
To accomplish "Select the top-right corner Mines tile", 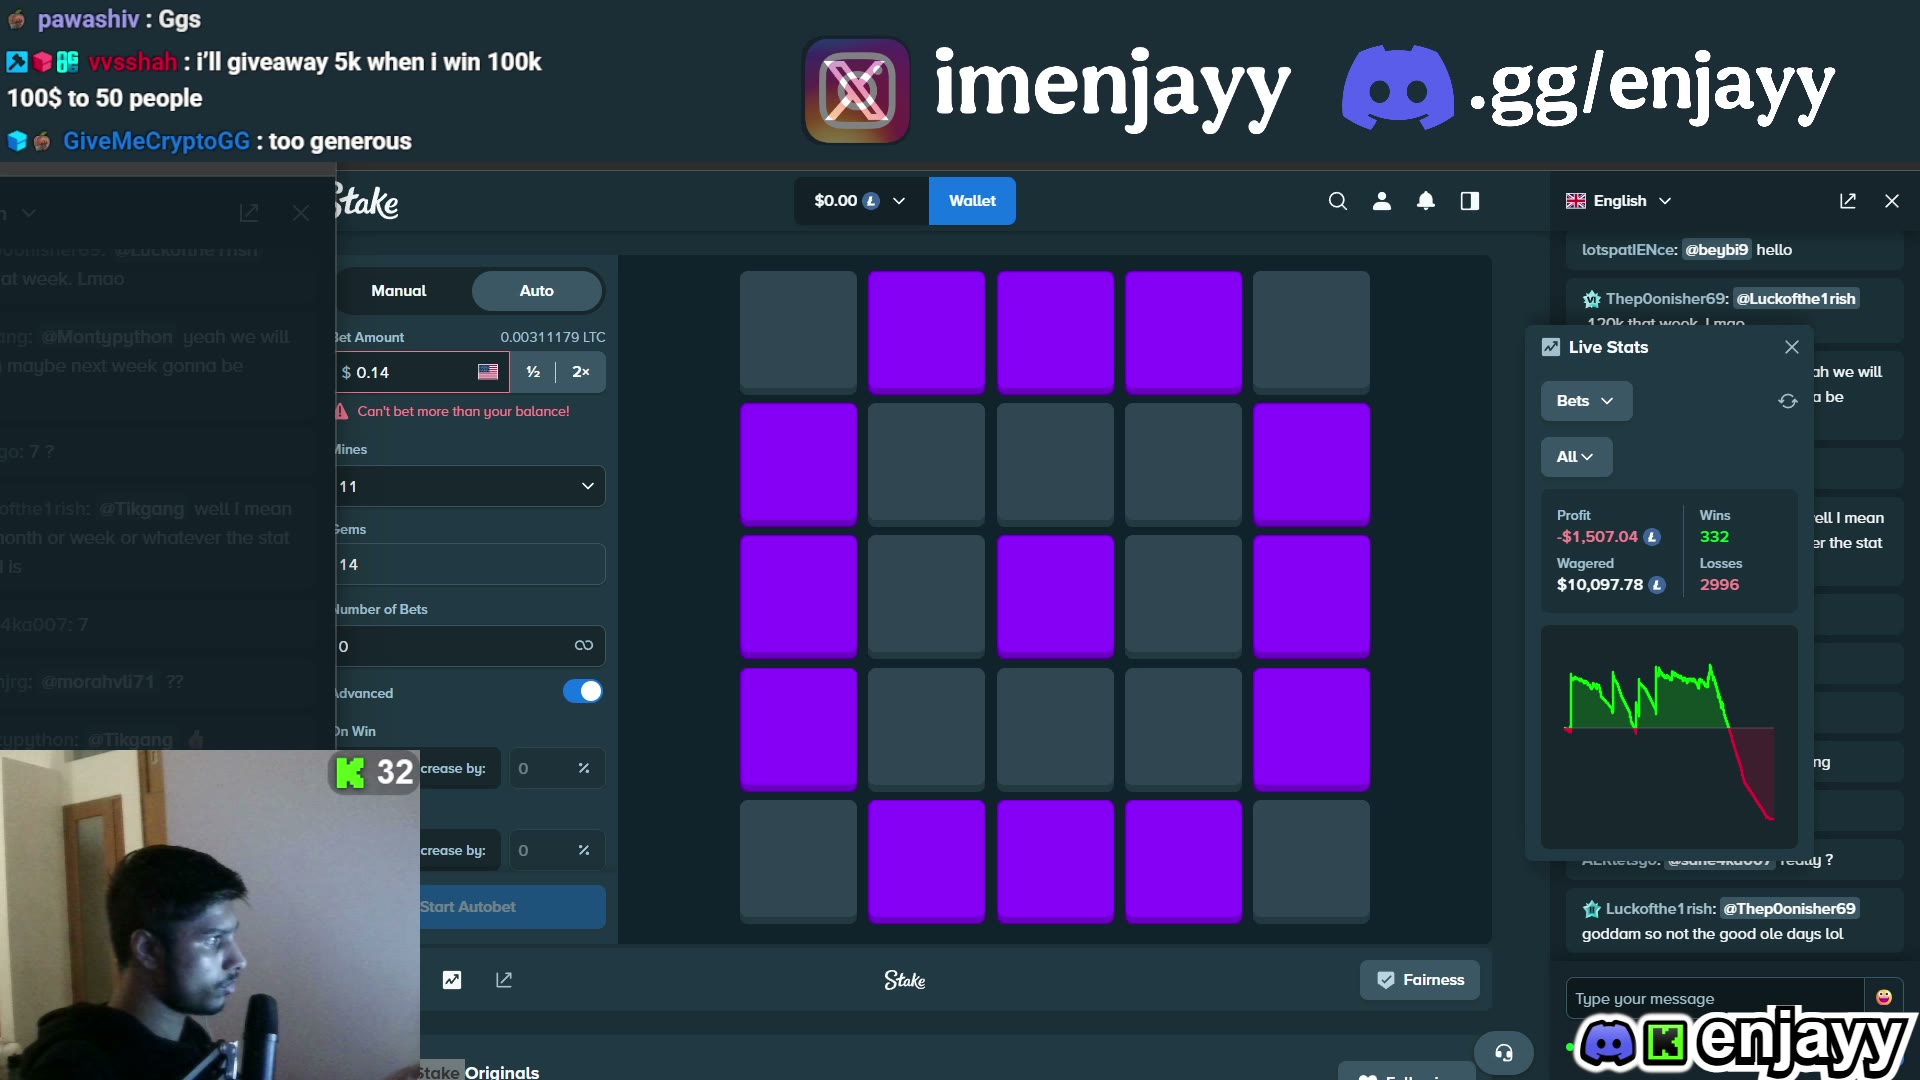I will tap(1311, 331).
